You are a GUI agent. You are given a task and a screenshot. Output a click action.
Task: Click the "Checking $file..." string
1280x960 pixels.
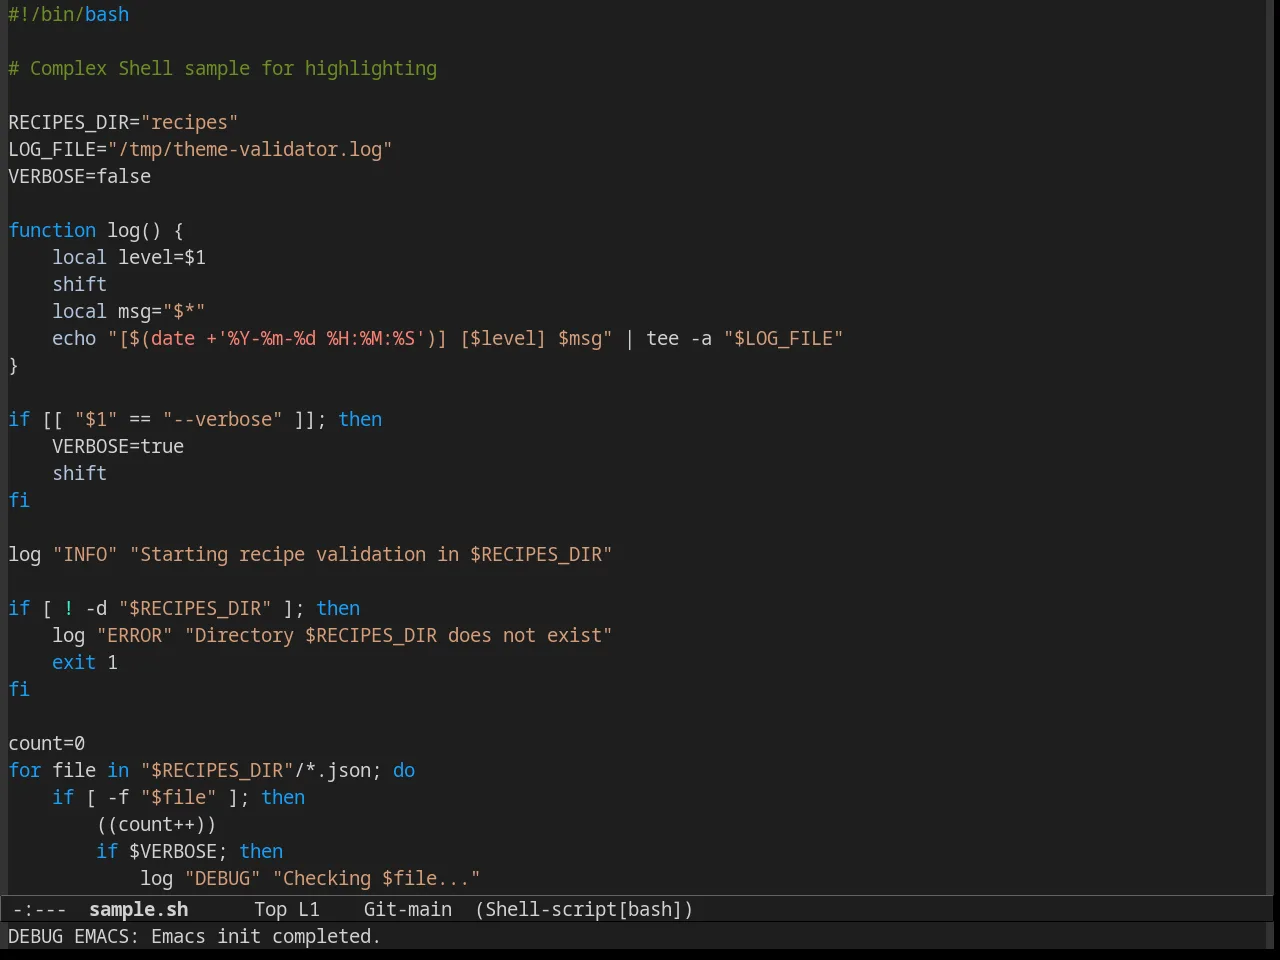pos(376,878)
